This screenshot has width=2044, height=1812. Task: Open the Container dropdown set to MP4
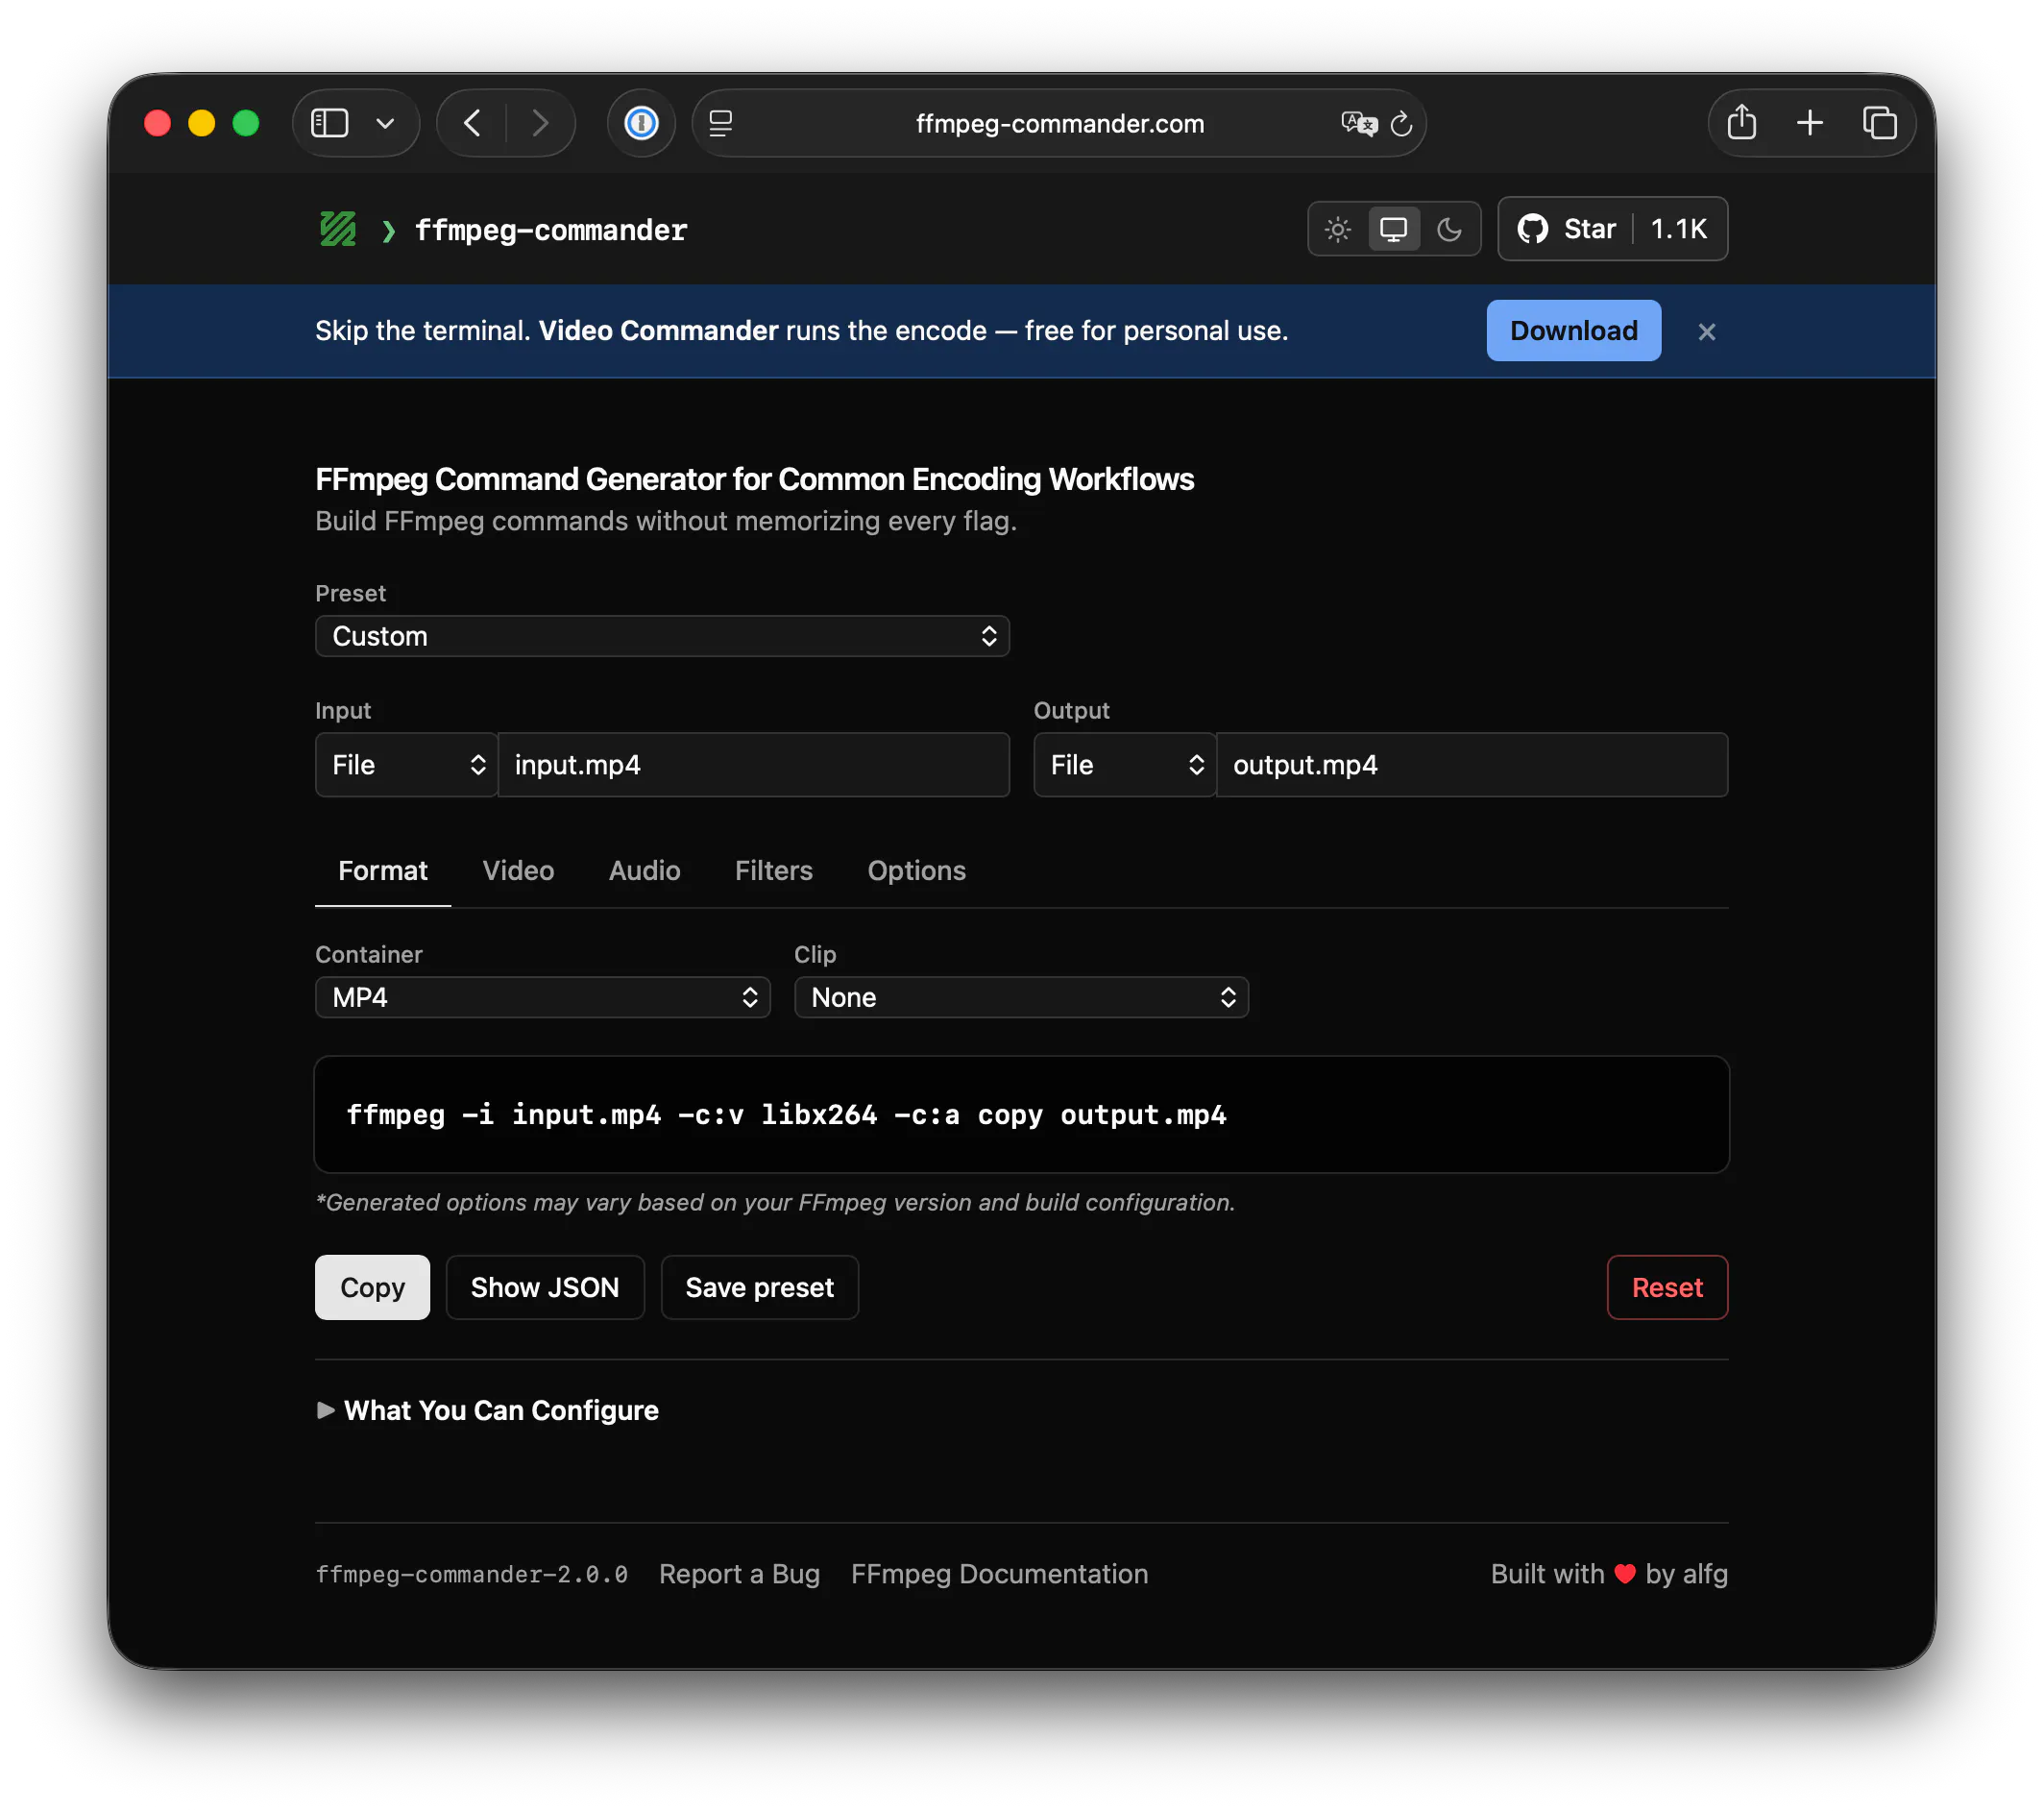click(x=542, y=997)
